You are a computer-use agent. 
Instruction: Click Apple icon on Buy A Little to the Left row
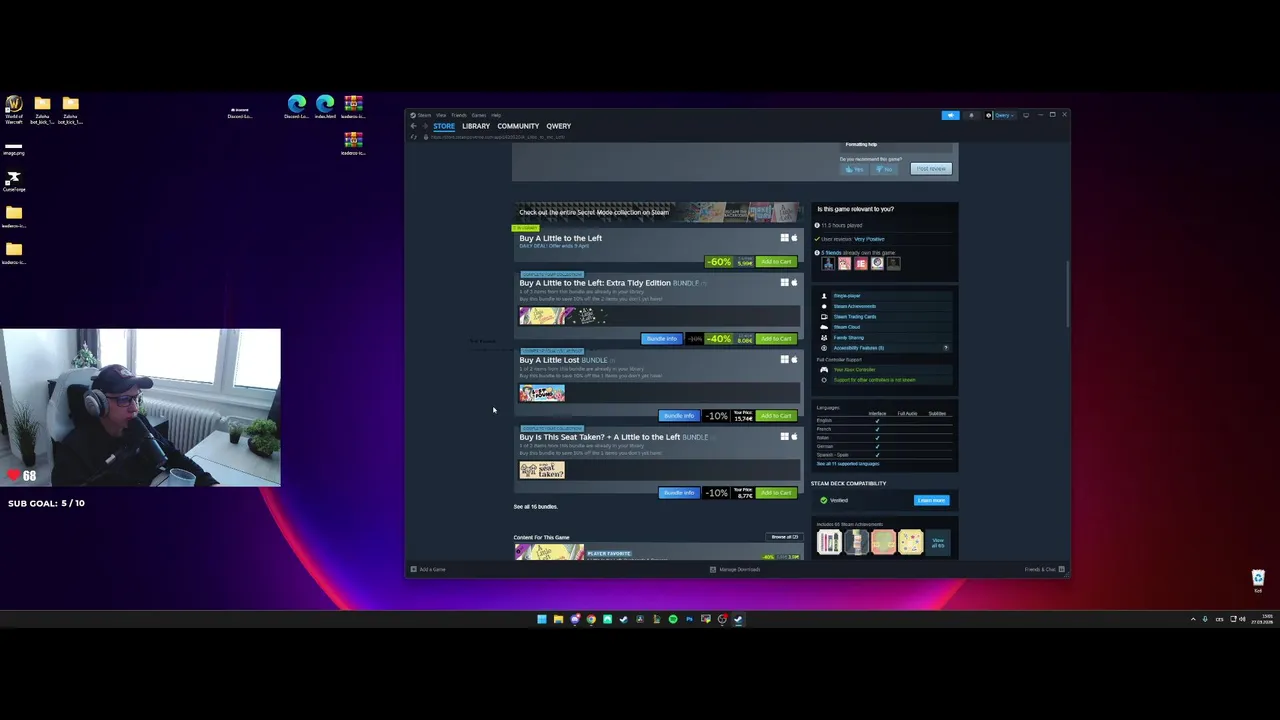(795, 238)
